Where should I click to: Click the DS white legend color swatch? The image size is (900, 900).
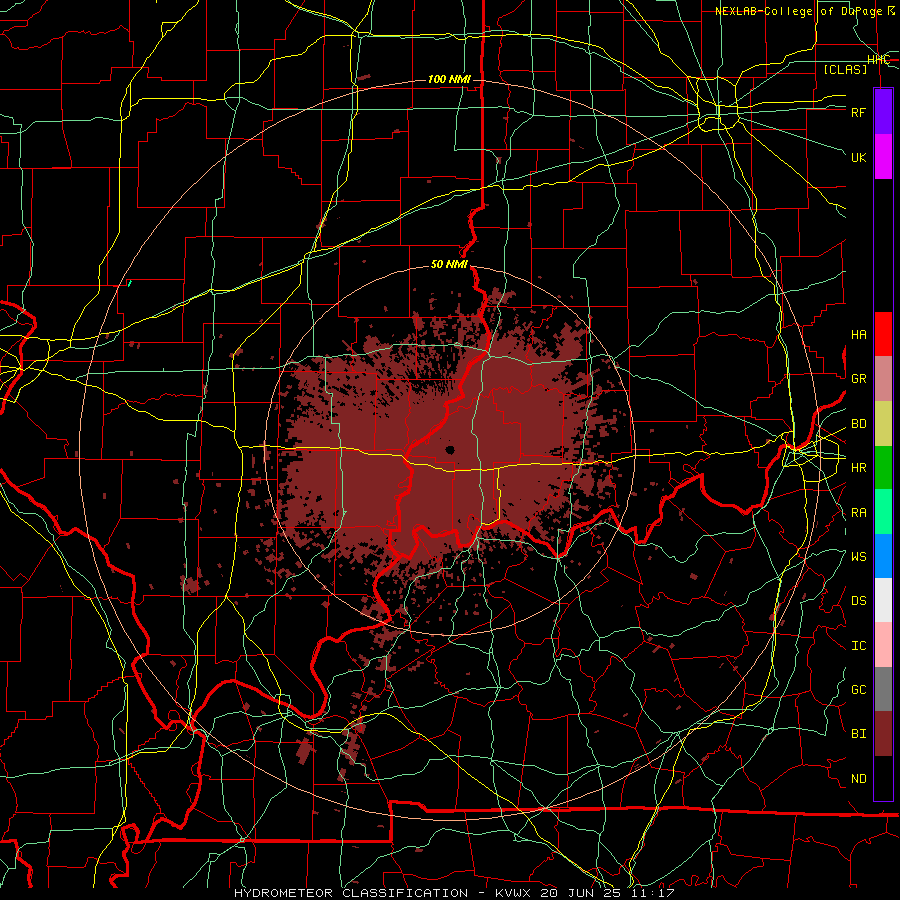click(x=883, y=600)
